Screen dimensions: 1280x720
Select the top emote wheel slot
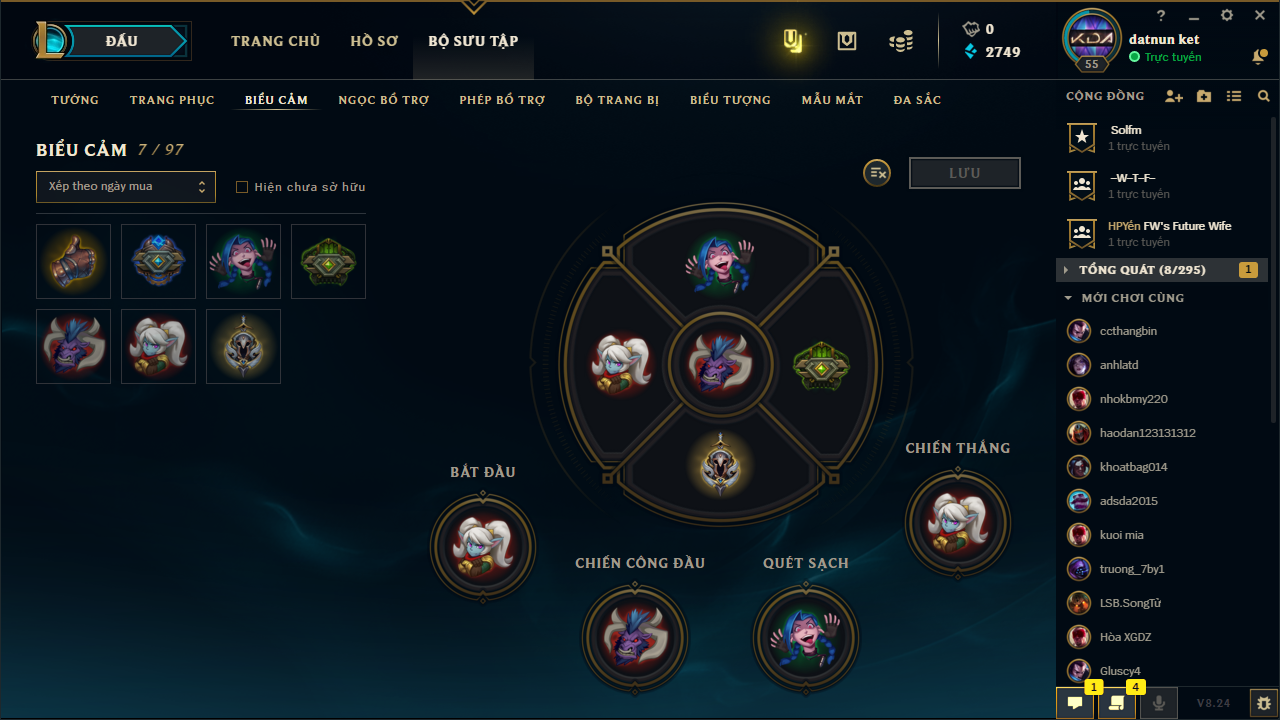coord(720,263)
